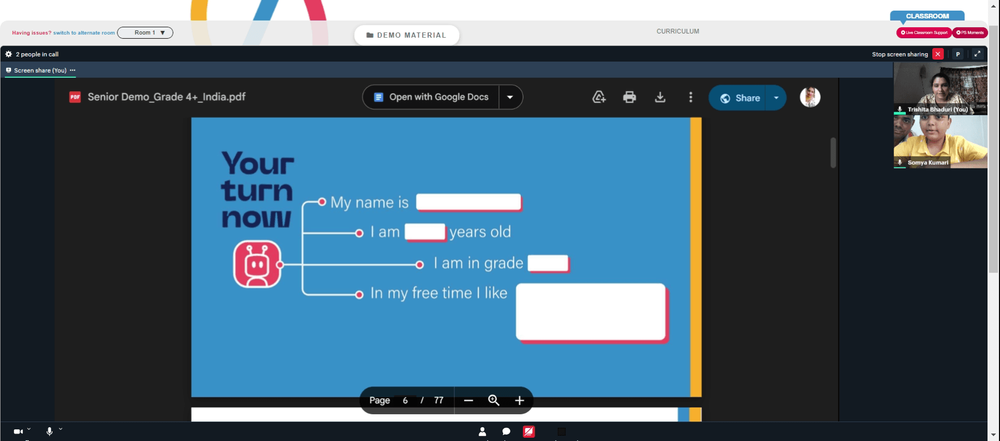Open More actions three-dot menu

(690, 97)
